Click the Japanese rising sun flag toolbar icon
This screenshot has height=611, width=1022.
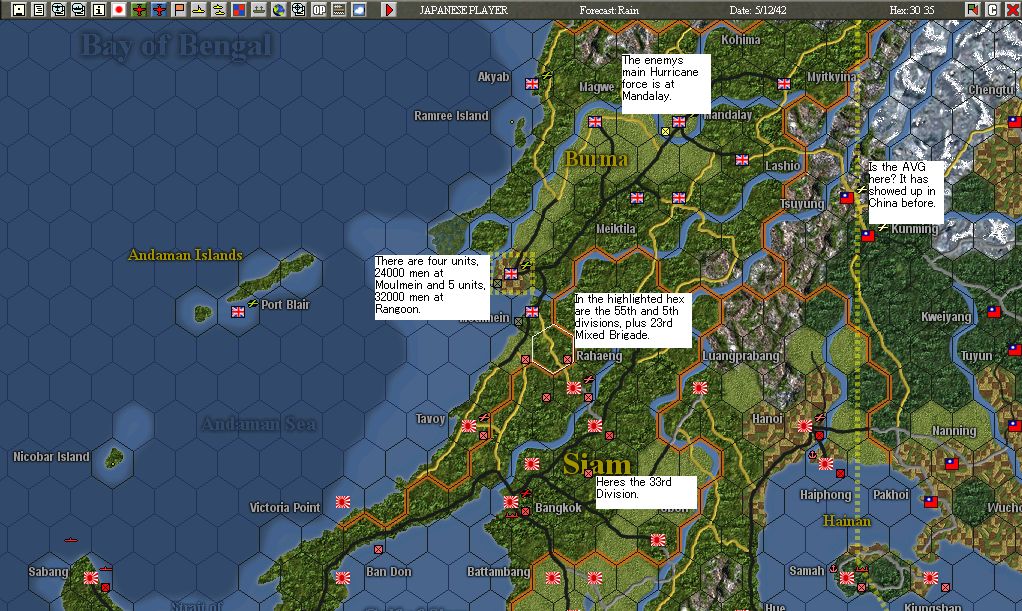coord(119,10)
